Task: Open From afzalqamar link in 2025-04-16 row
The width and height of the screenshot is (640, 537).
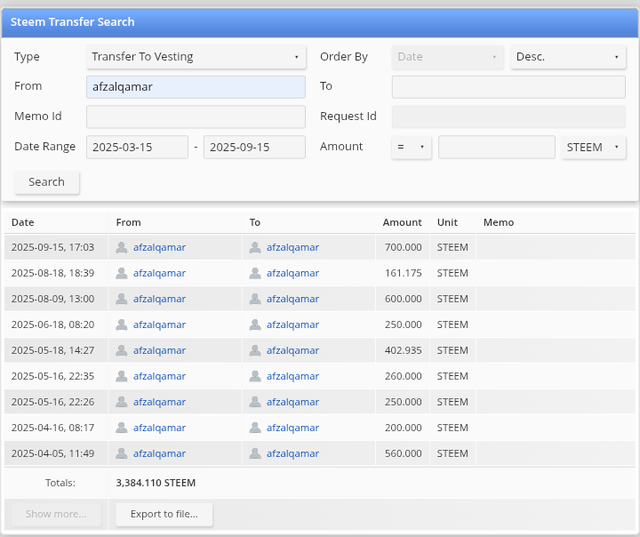Action: click(x=159, y=428)
